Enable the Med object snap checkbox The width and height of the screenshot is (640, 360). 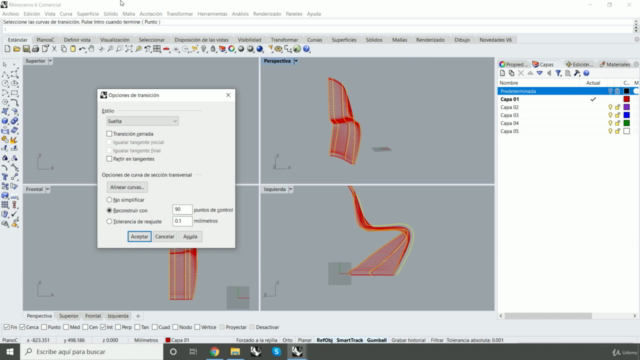click(x=66, y=327)
